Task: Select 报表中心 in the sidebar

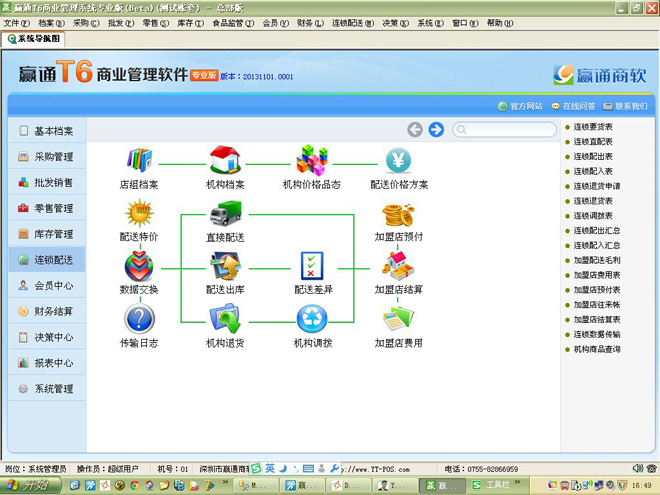Action: pos(46,362)
